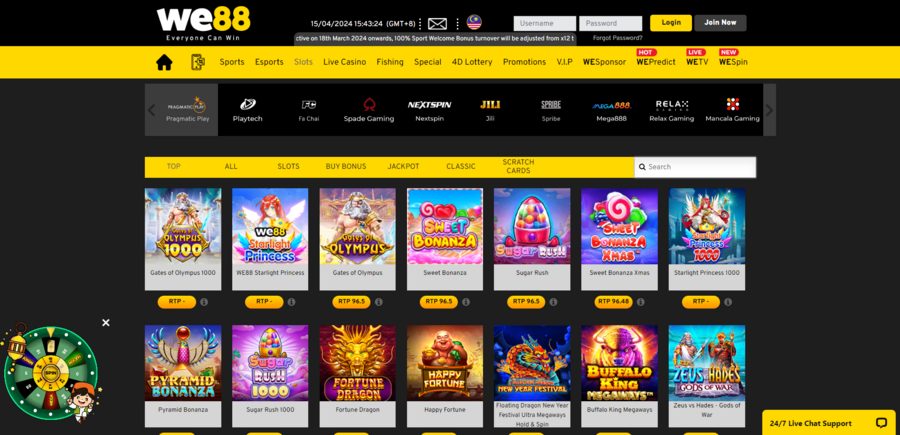Go to the home icon
Image resolution: width=900 pixels, height=435 pixels.
click(164, 62)
